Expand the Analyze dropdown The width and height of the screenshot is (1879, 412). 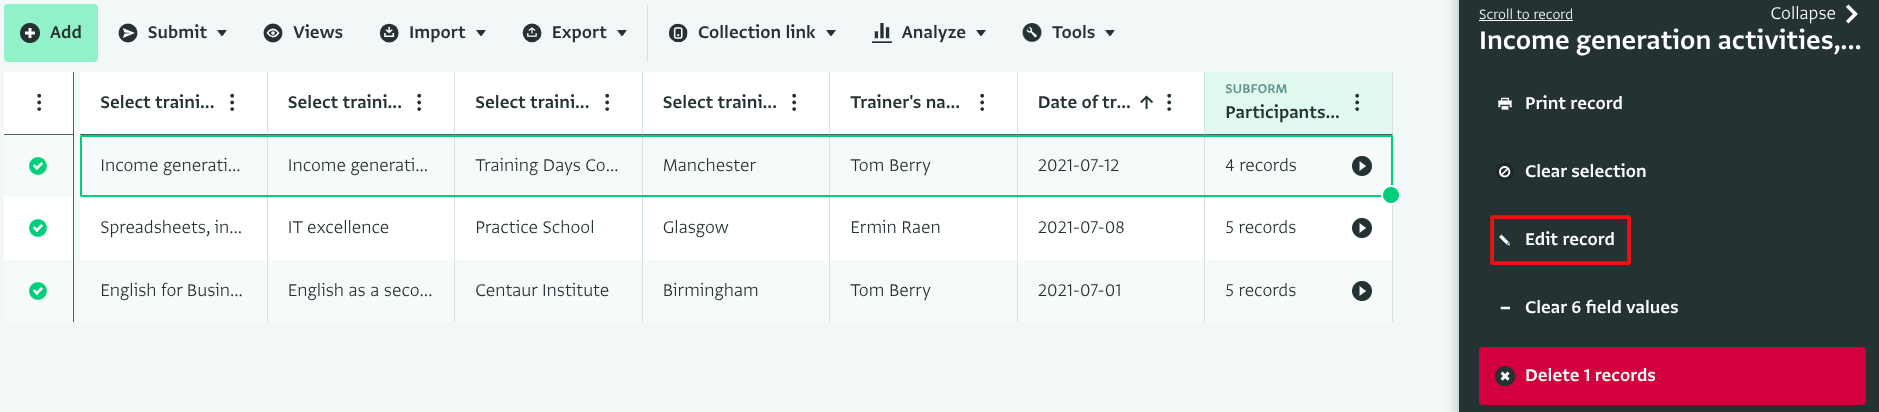pyautogui.click(x=930, y=32)
